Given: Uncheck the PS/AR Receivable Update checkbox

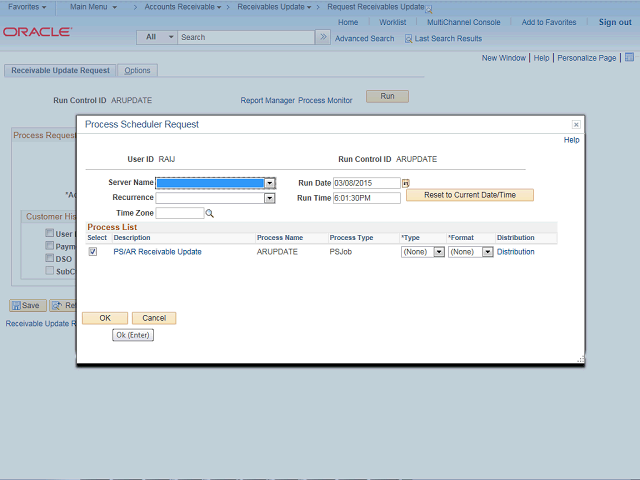Looking at the screenshot, I should point(93,252).
